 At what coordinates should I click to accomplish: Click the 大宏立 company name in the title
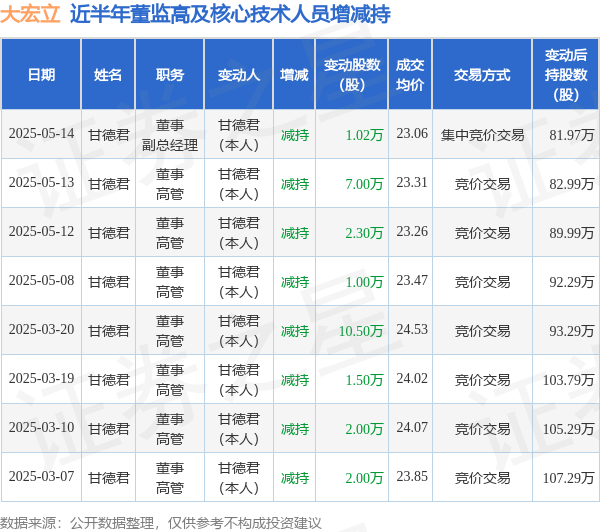click(x=30, y=14)
